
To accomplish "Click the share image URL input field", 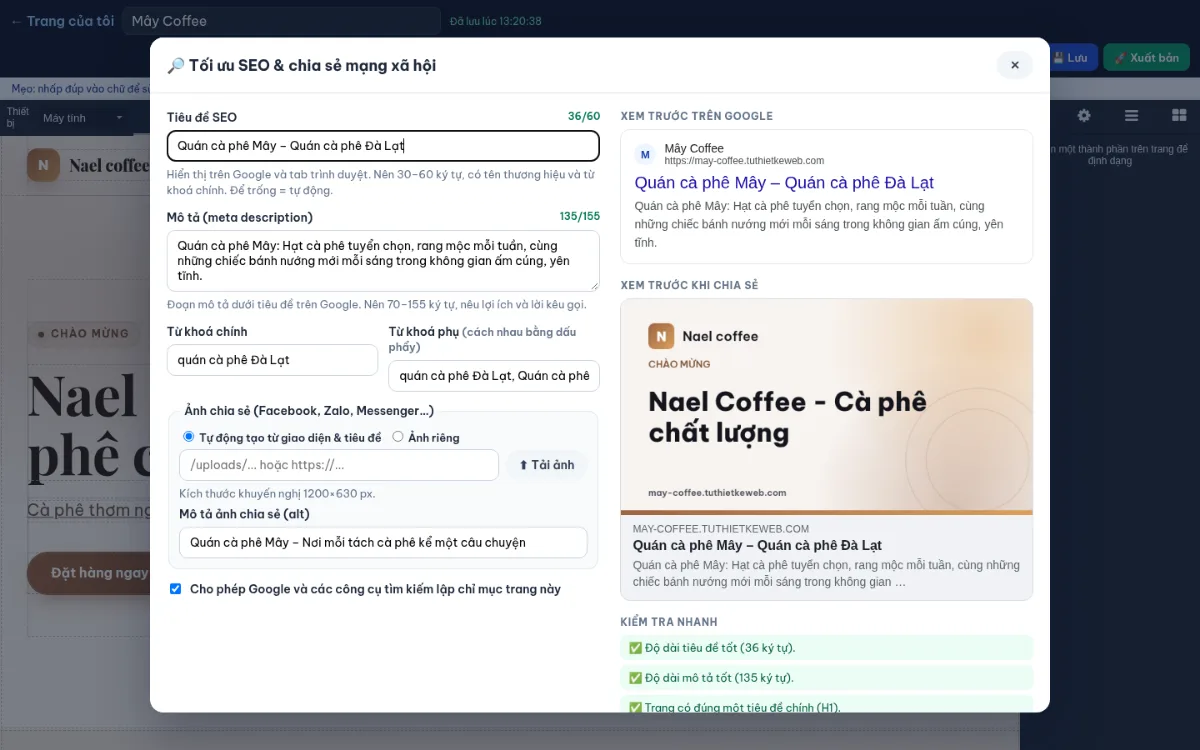I will tap(339, 465).
